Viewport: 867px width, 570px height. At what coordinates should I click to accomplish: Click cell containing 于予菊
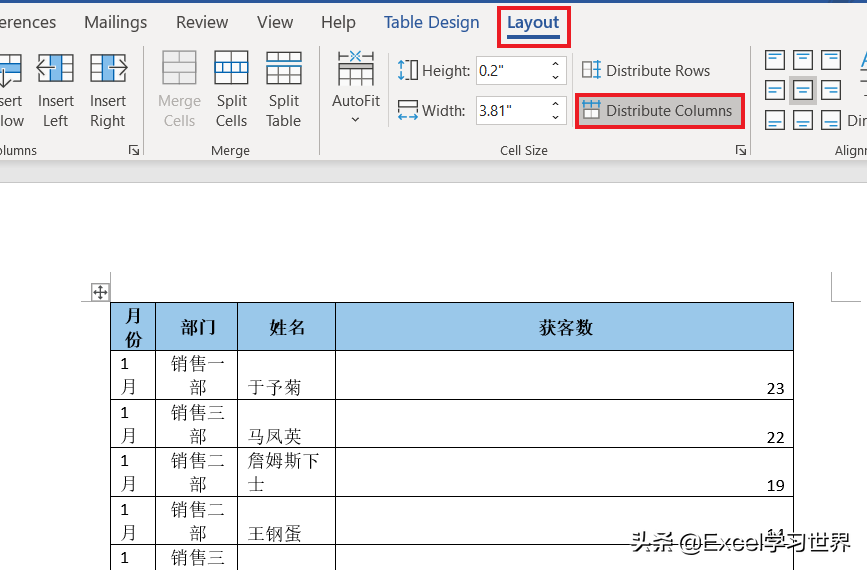[x=286, y=375]
